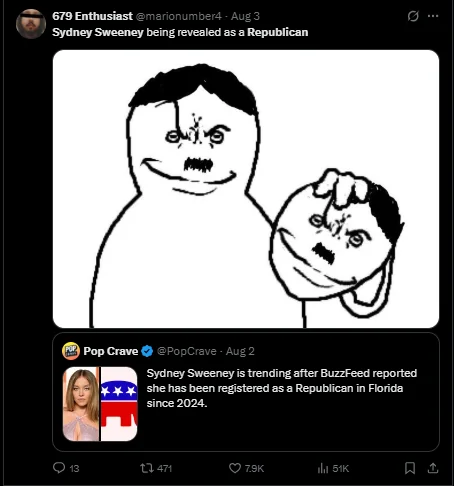Screen dimensions: 454x486
Task: Open 679 Enthusiast's profile avatar
Action: click(x=31, y=24)
